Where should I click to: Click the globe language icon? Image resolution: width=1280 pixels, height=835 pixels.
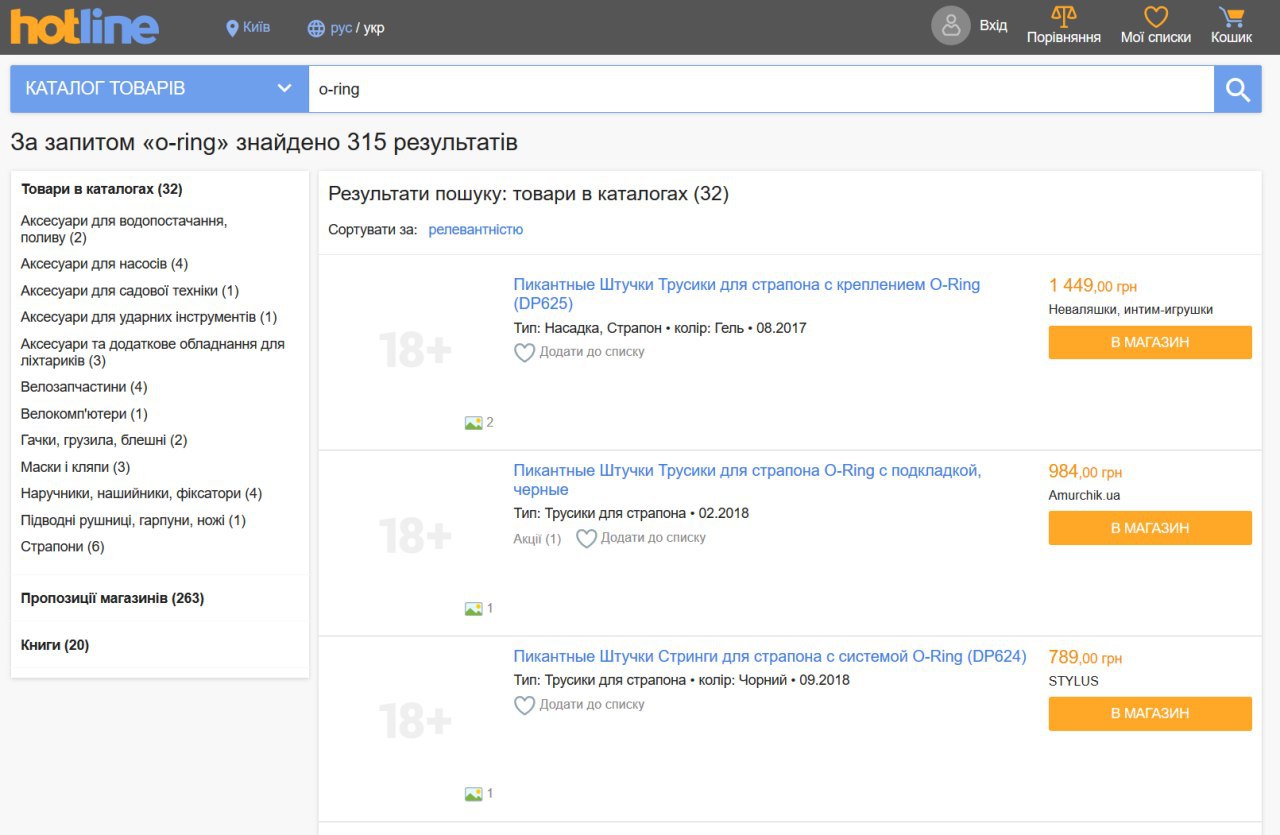(x=316, y=28)
